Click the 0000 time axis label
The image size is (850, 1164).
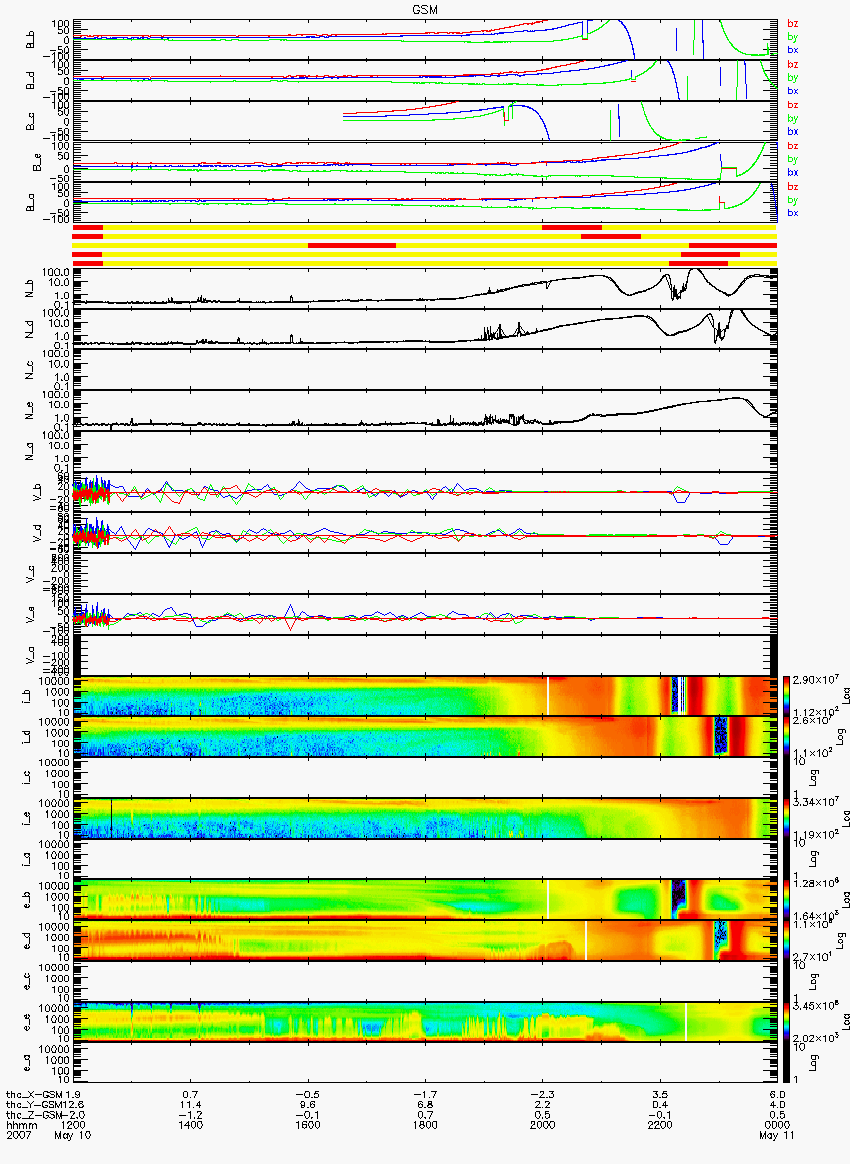point(777,1125)
